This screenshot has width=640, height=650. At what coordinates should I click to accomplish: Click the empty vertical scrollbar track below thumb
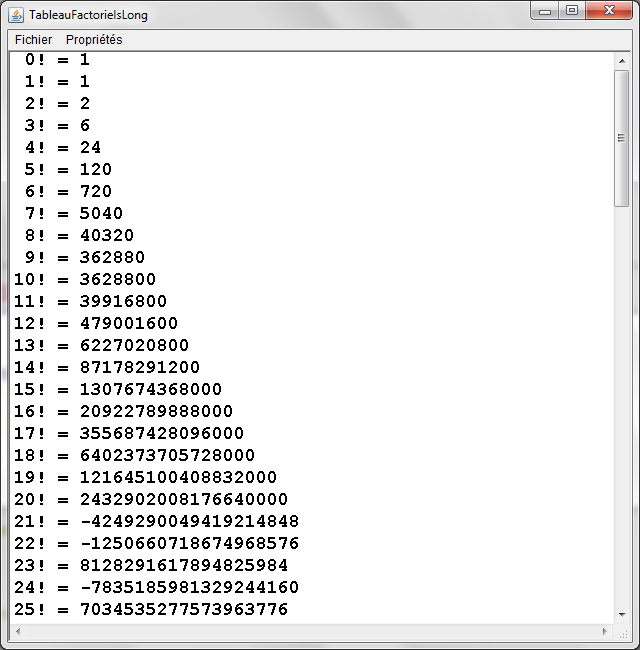point(622,400)
